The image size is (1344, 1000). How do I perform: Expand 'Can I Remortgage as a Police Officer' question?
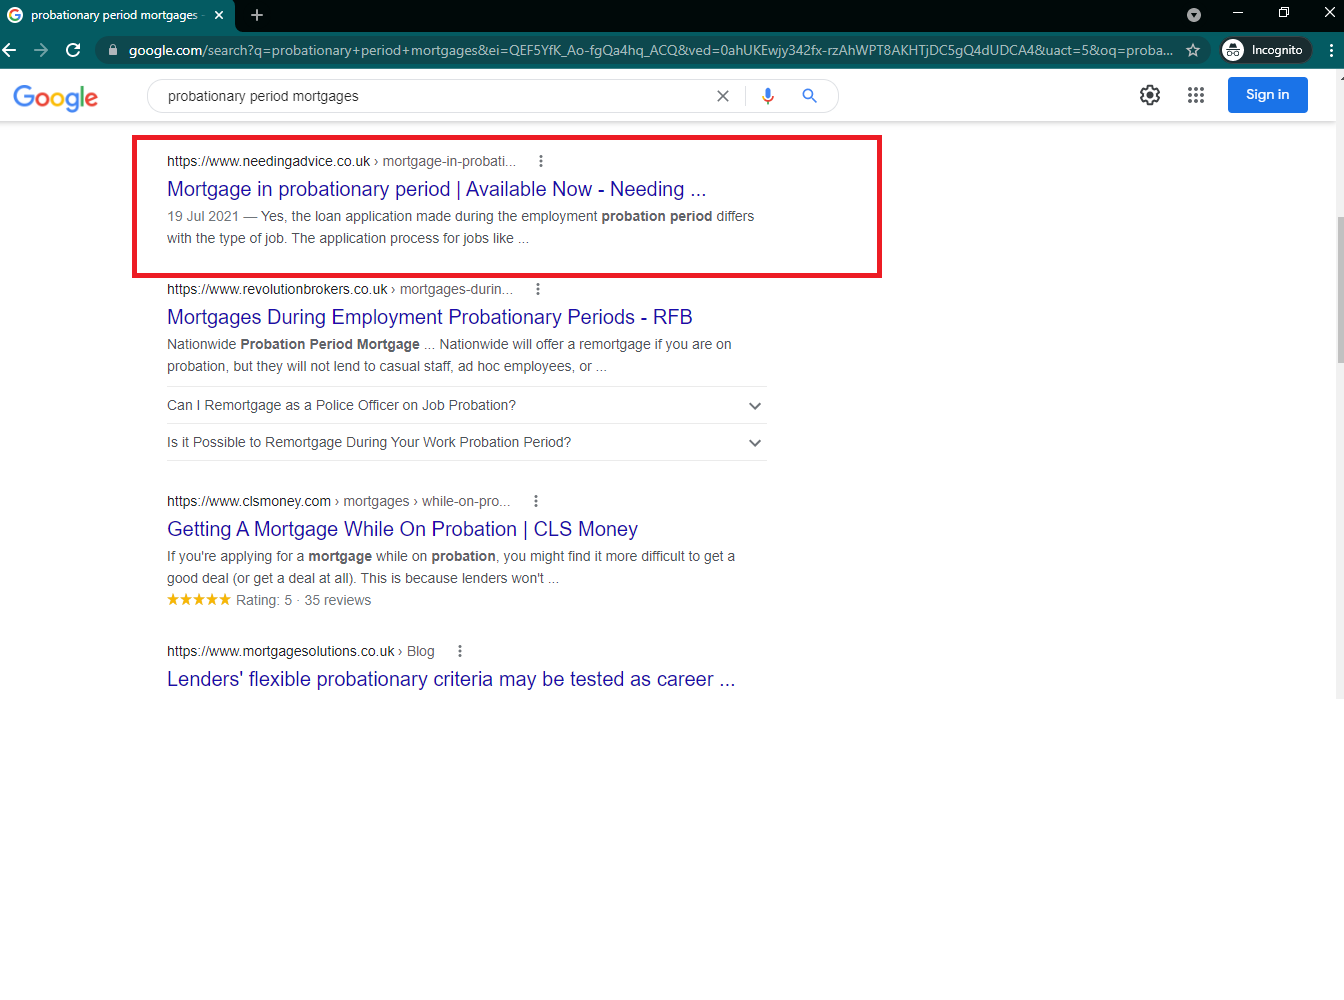coord(755,406)
